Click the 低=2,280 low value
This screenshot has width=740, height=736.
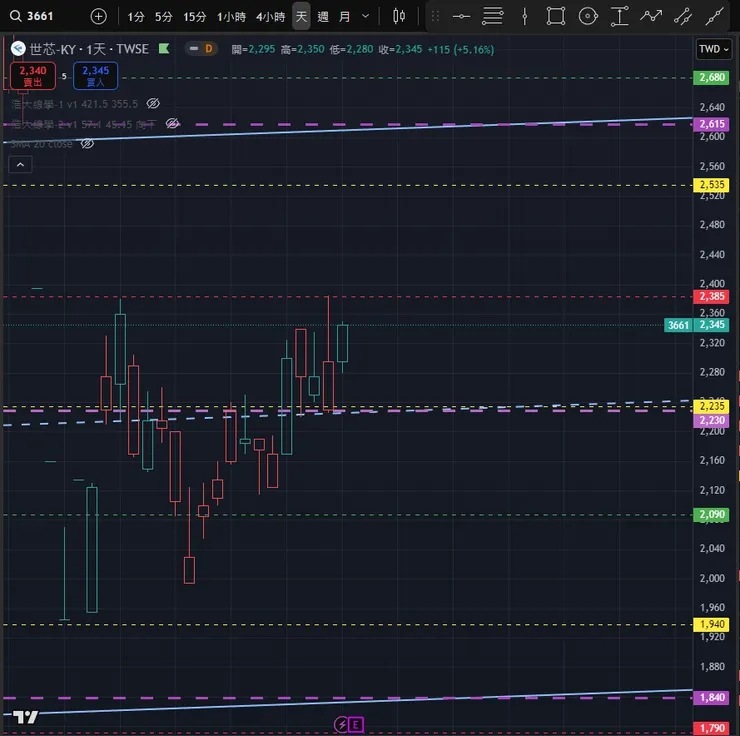[351, 49]
